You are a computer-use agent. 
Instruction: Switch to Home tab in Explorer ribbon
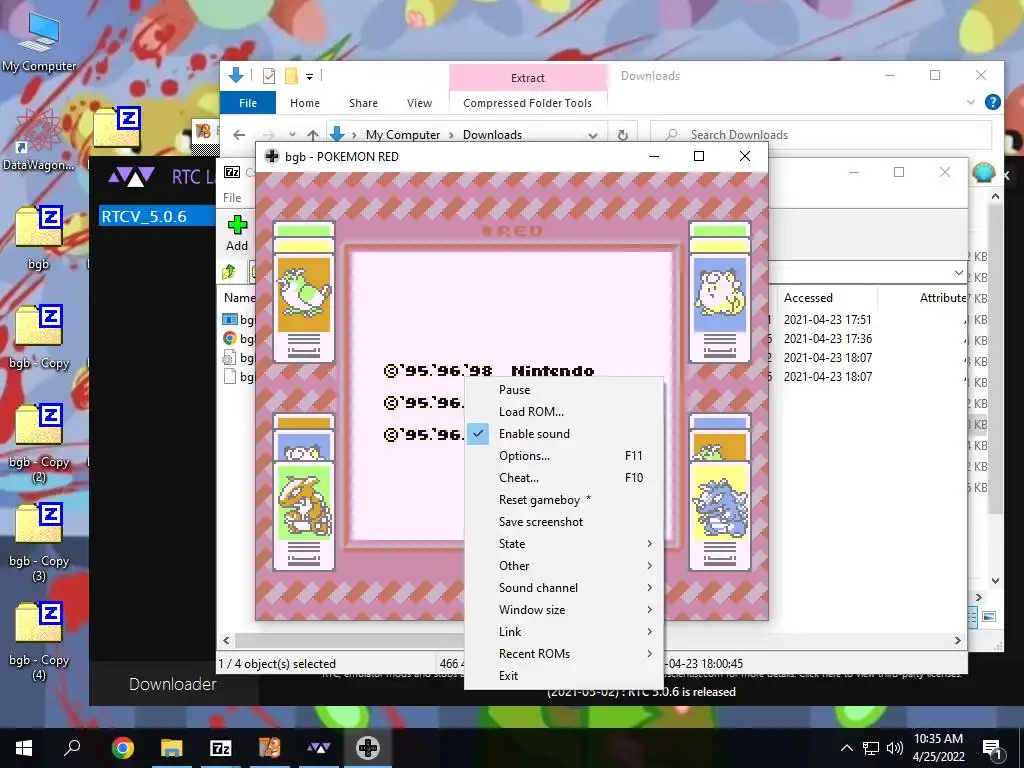pos(305,103)
